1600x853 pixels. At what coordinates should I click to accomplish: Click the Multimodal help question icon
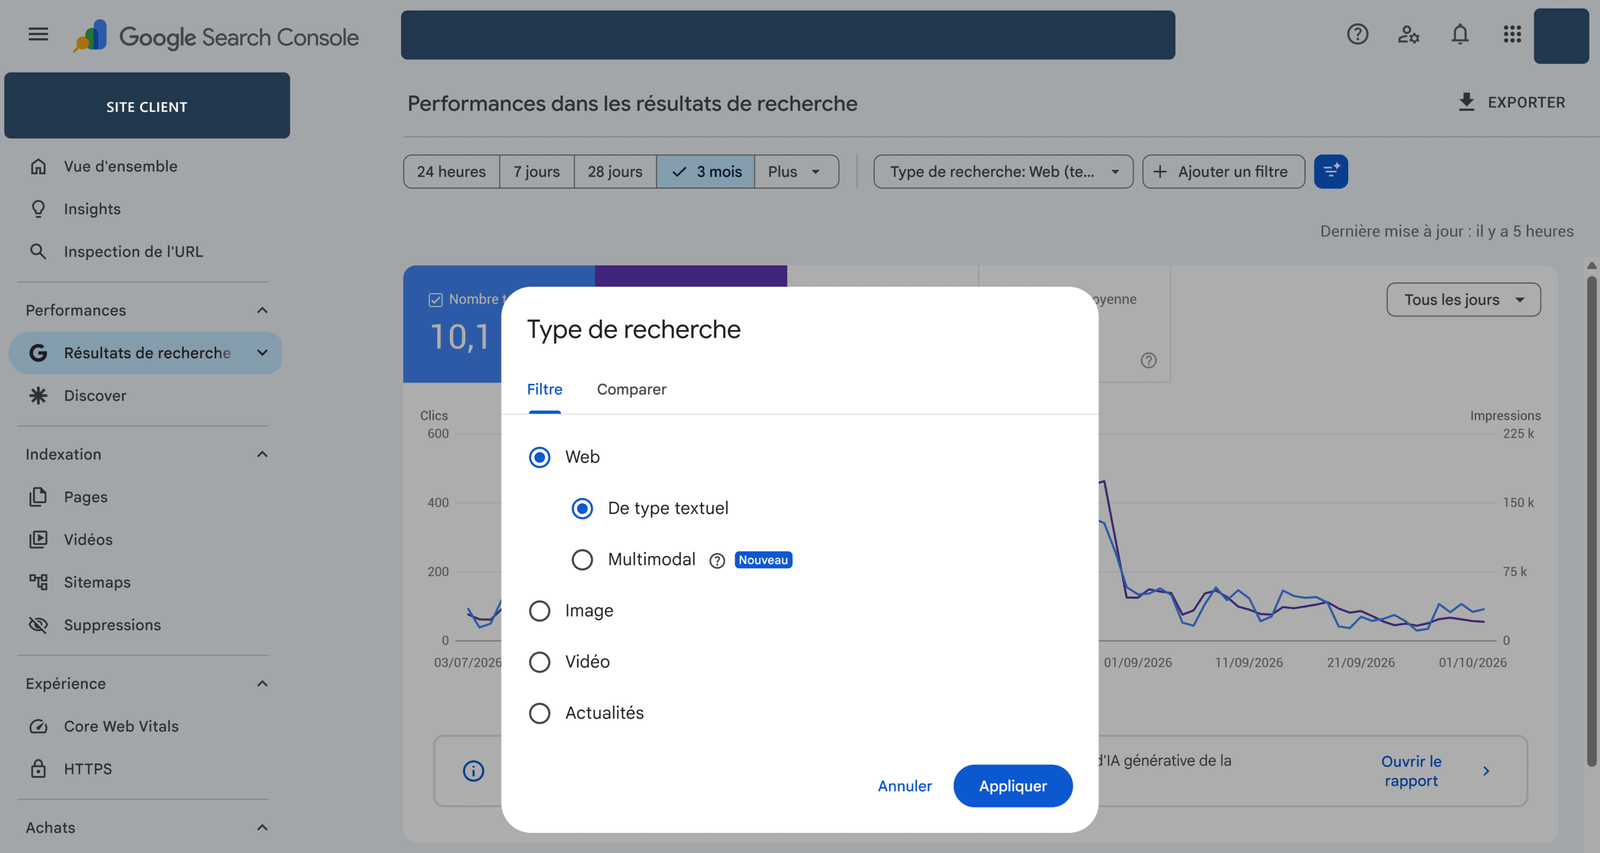coord(717,561)
